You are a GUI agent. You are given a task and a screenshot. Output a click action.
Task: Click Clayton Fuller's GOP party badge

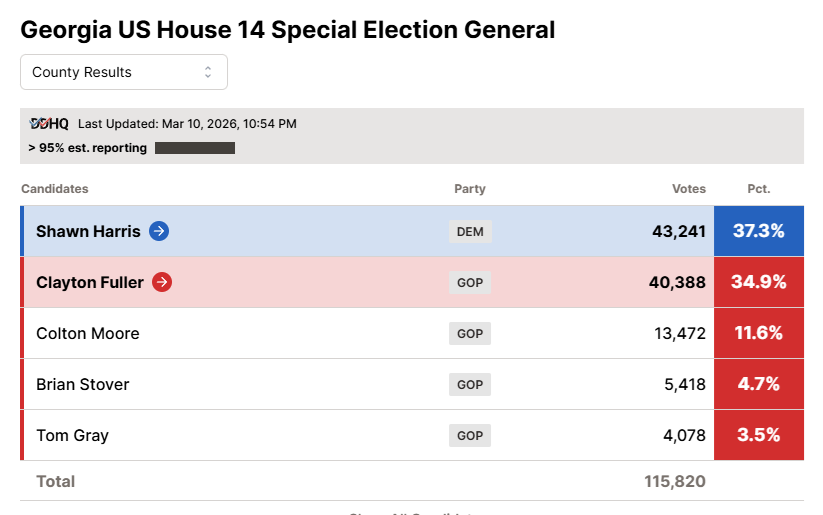470,283
